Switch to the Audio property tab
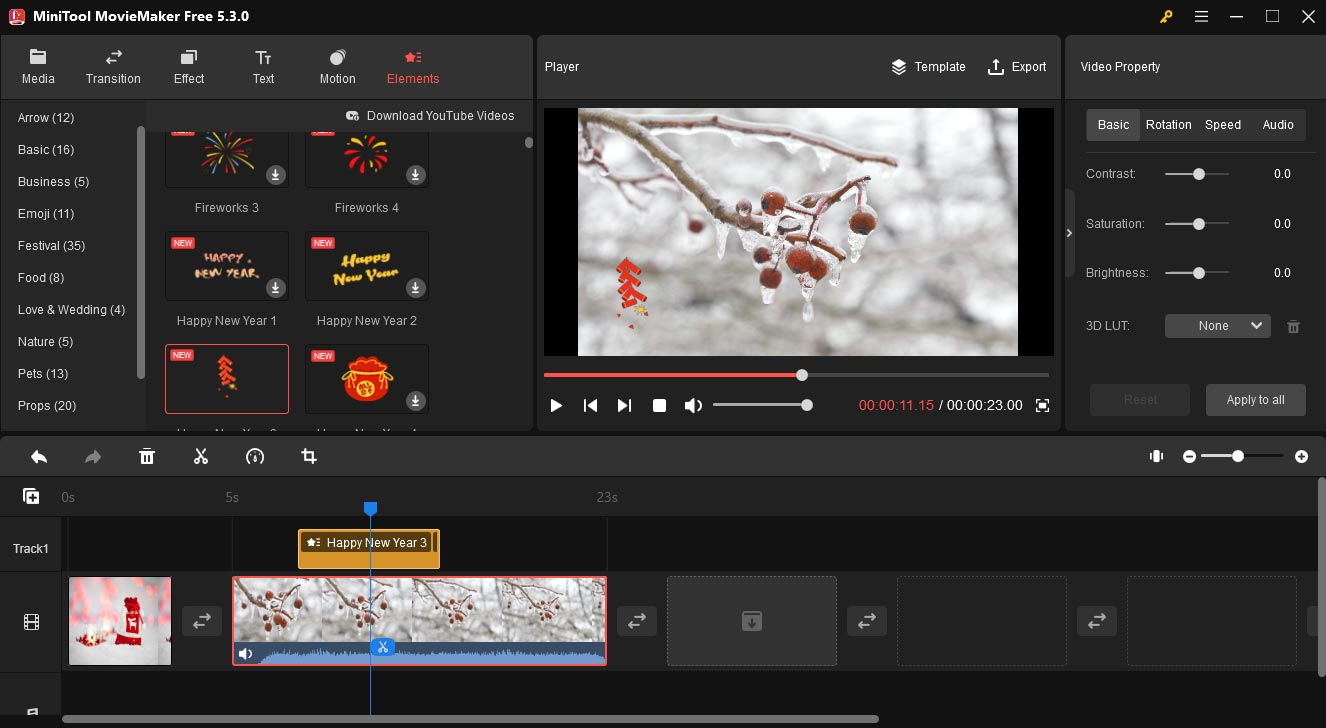1326x728 pixels. (1278, 125)
